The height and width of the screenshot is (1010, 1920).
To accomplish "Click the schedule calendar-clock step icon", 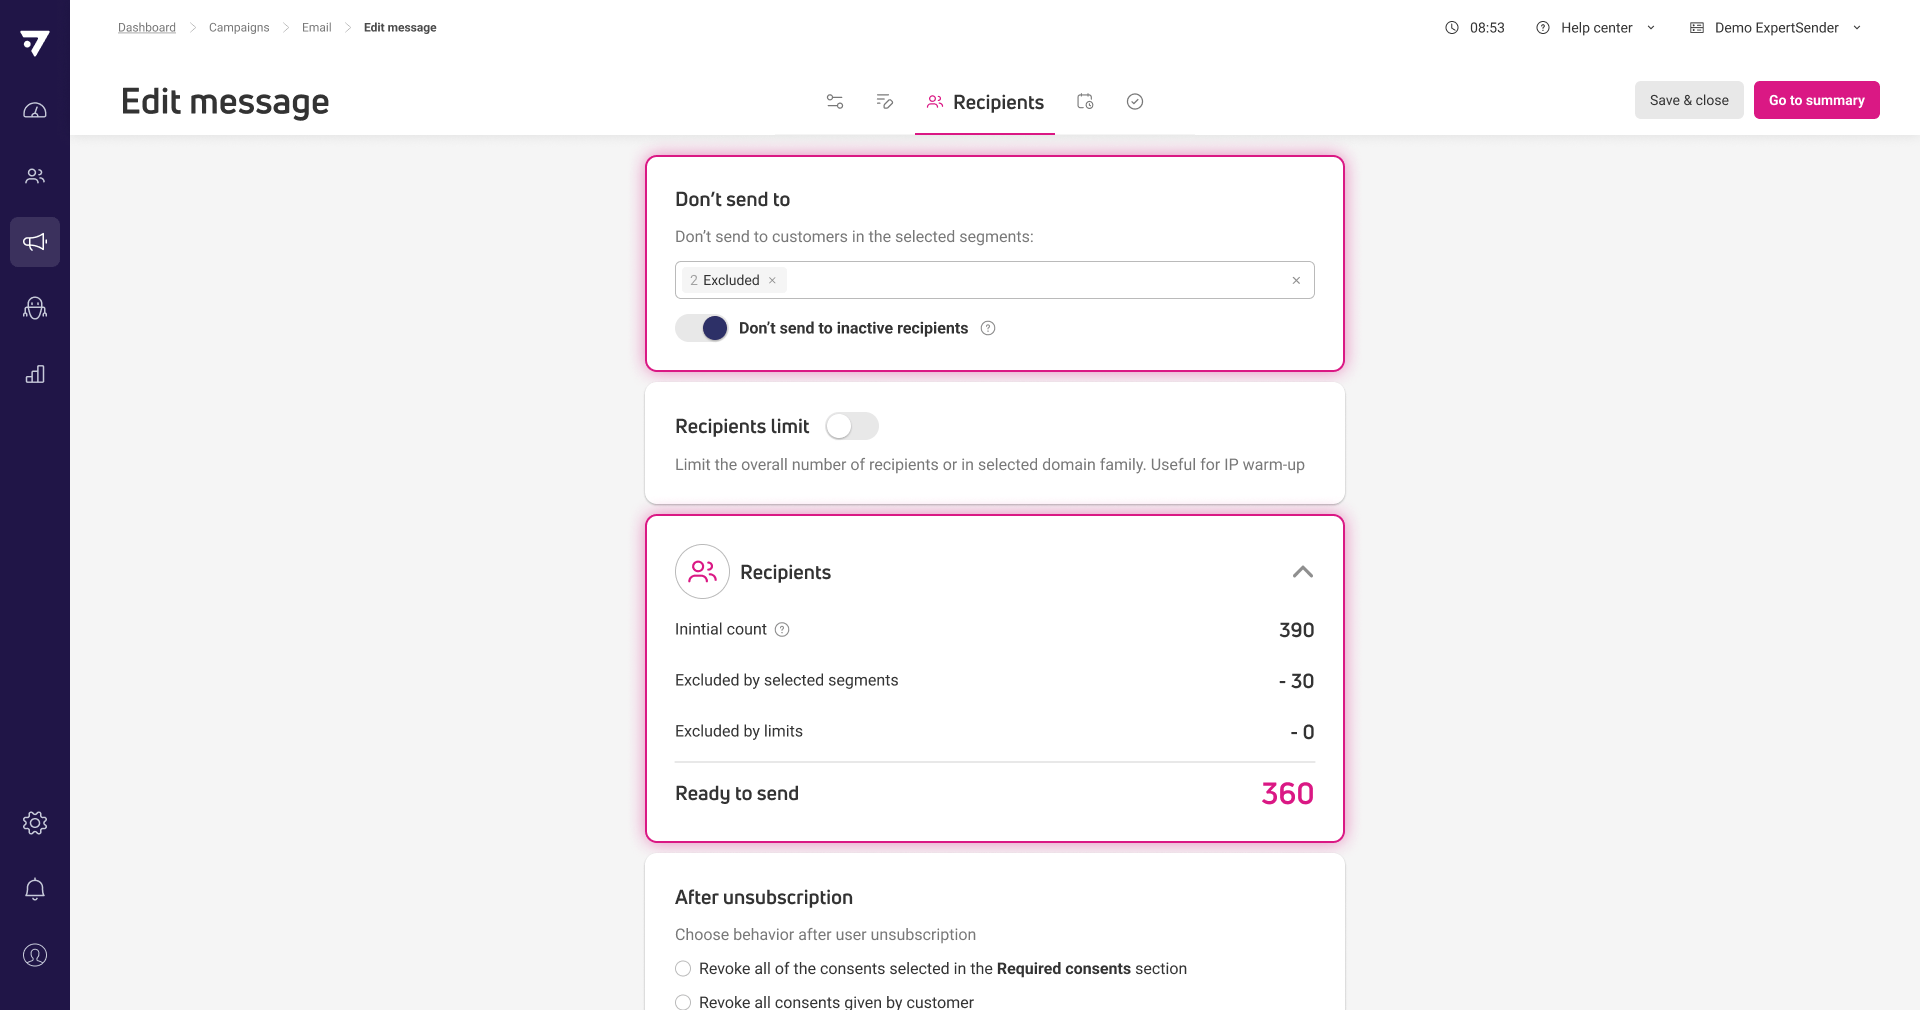I will (1085, 101).
